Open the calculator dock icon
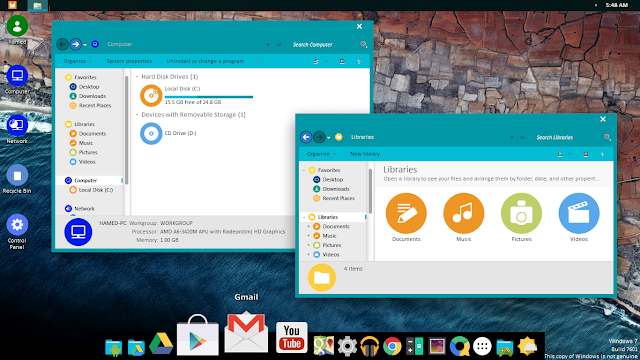This screenshot has height=360, width=640. (415, 347)
